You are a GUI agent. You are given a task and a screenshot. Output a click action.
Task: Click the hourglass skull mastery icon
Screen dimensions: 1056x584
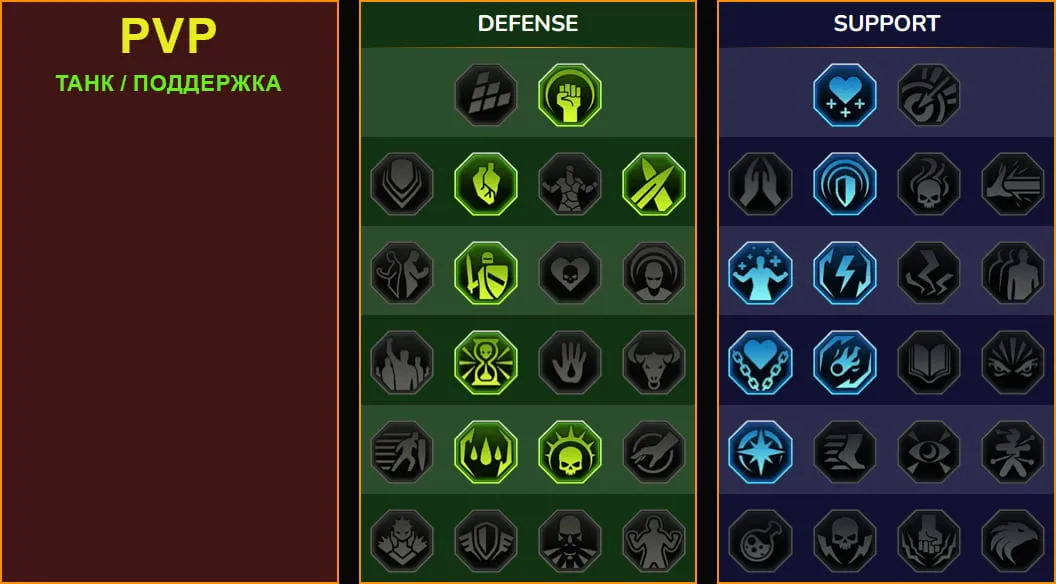486,362
